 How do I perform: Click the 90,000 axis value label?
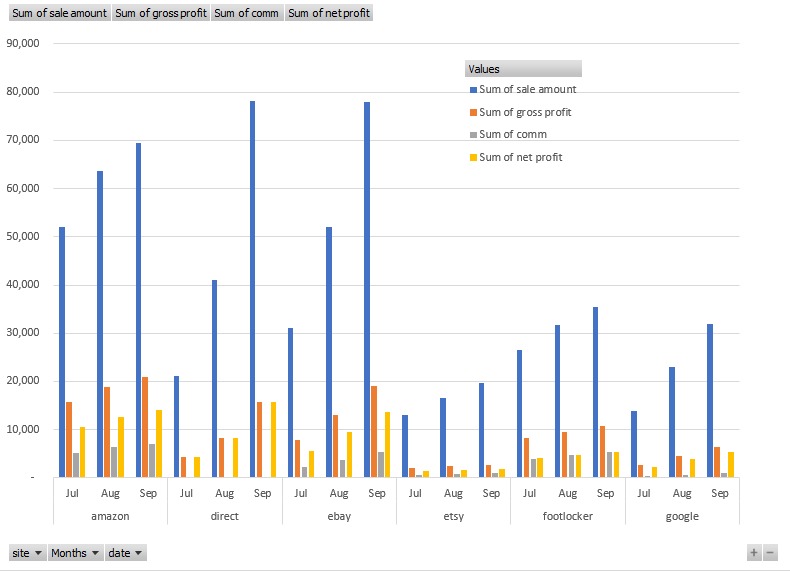[x=23, y=43]
